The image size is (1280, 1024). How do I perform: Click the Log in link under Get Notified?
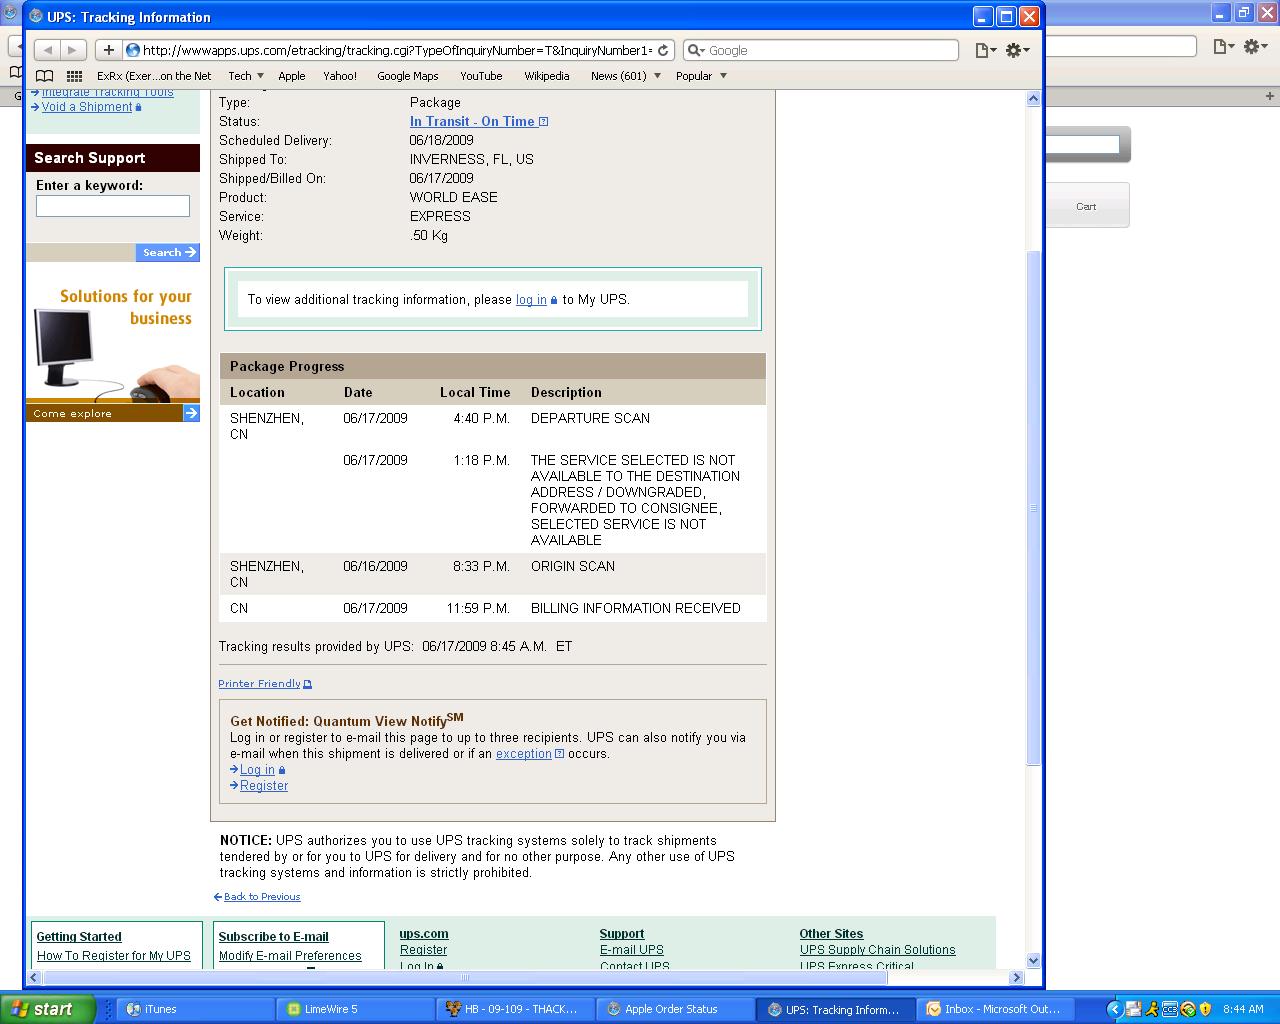pos(257,770)
